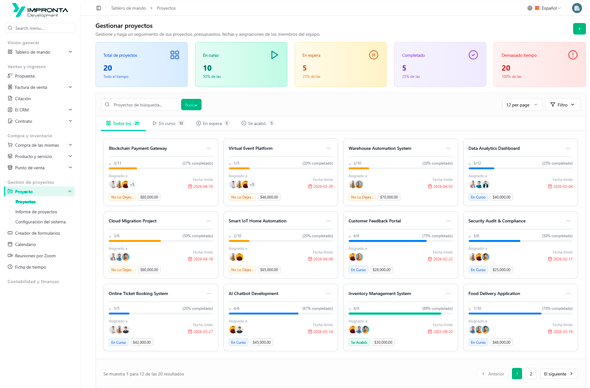
Task: Click the Demasiado tiempo alert icon
Action: [572, 55]
